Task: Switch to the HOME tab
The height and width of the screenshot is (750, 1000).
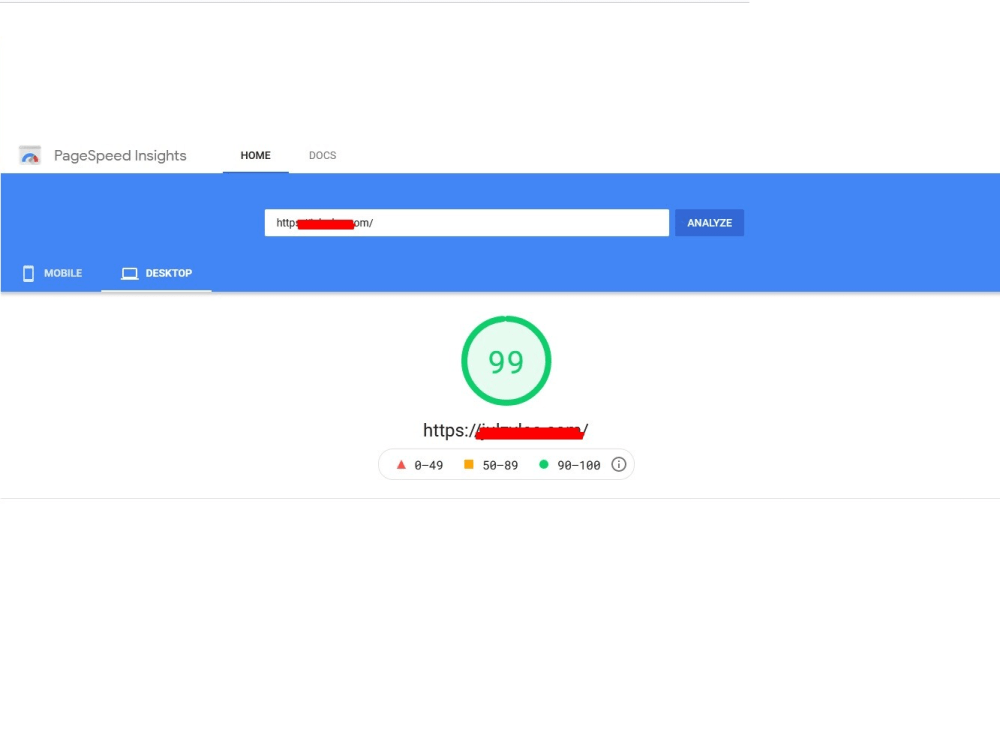Action: [255, 156]
